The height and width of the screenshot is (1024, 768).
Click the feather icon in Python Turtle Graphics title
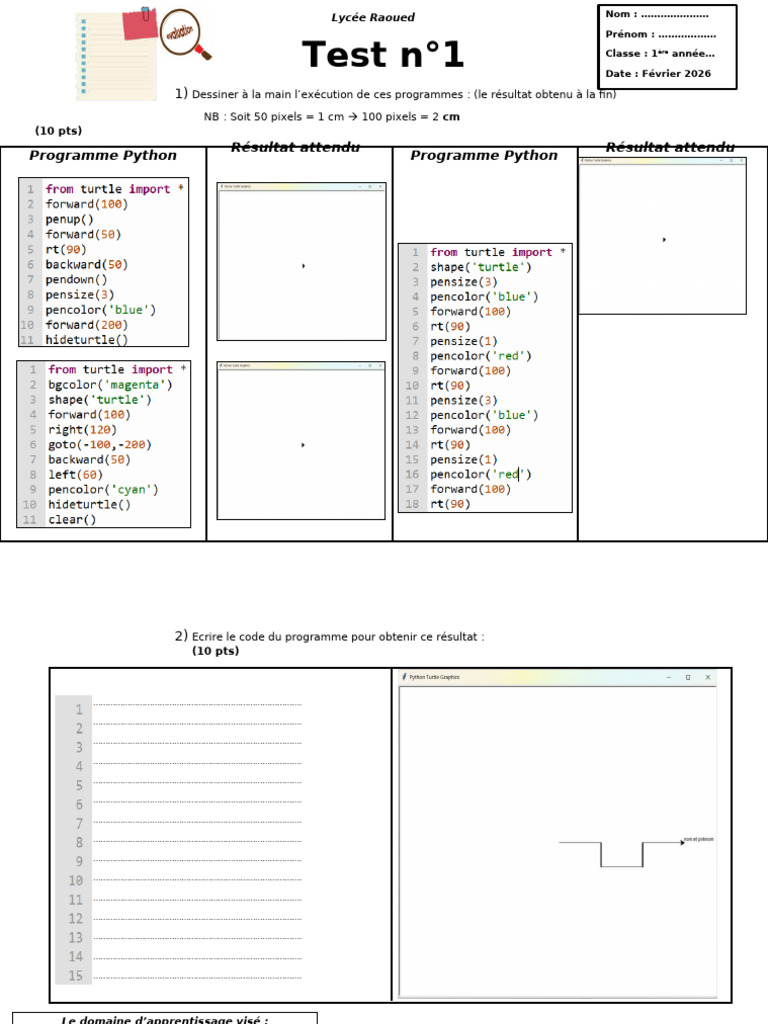(404, 677)
